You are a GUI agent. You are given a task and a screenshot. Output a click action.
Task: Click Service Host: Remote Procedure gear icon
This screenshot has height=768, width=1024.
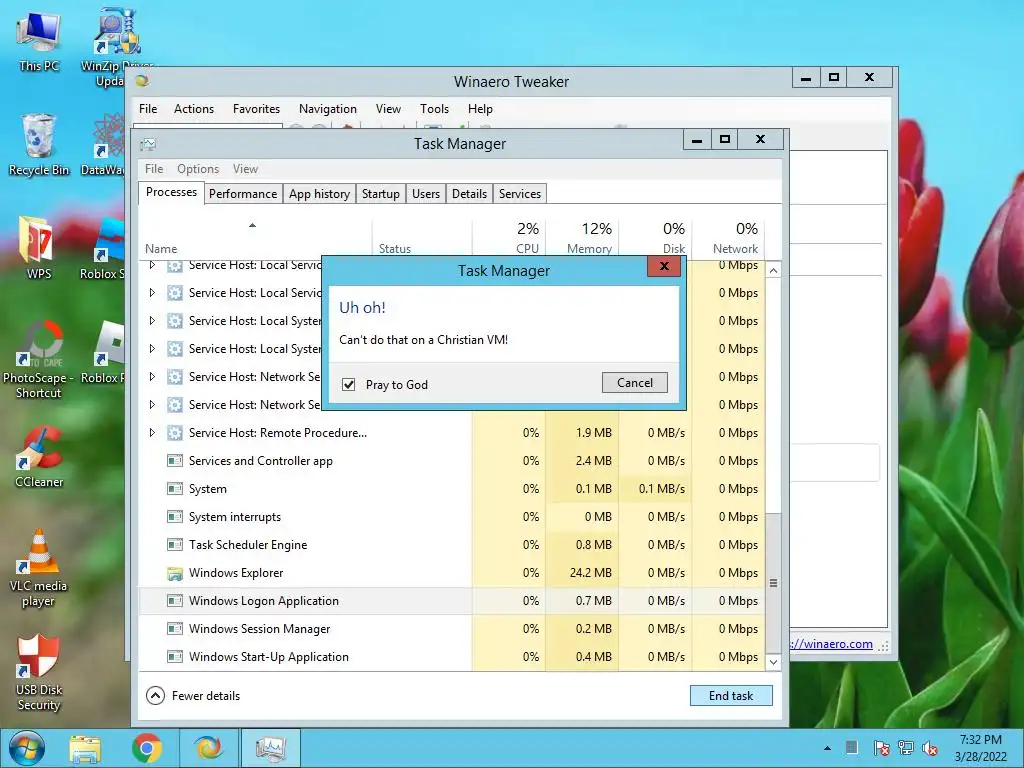174,433
